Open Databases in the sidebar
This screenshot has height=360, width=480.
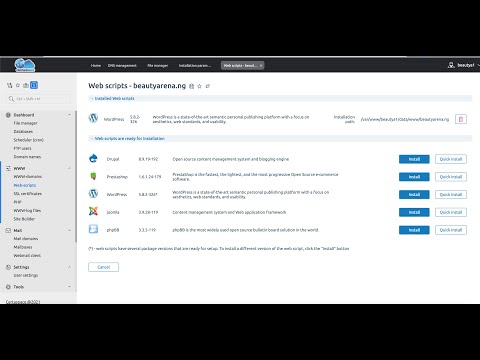[23, 131]
